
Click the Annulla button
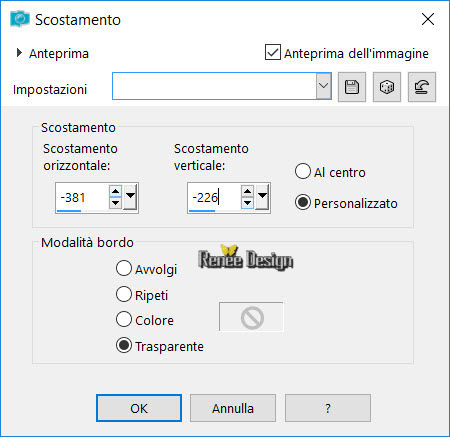233,408
